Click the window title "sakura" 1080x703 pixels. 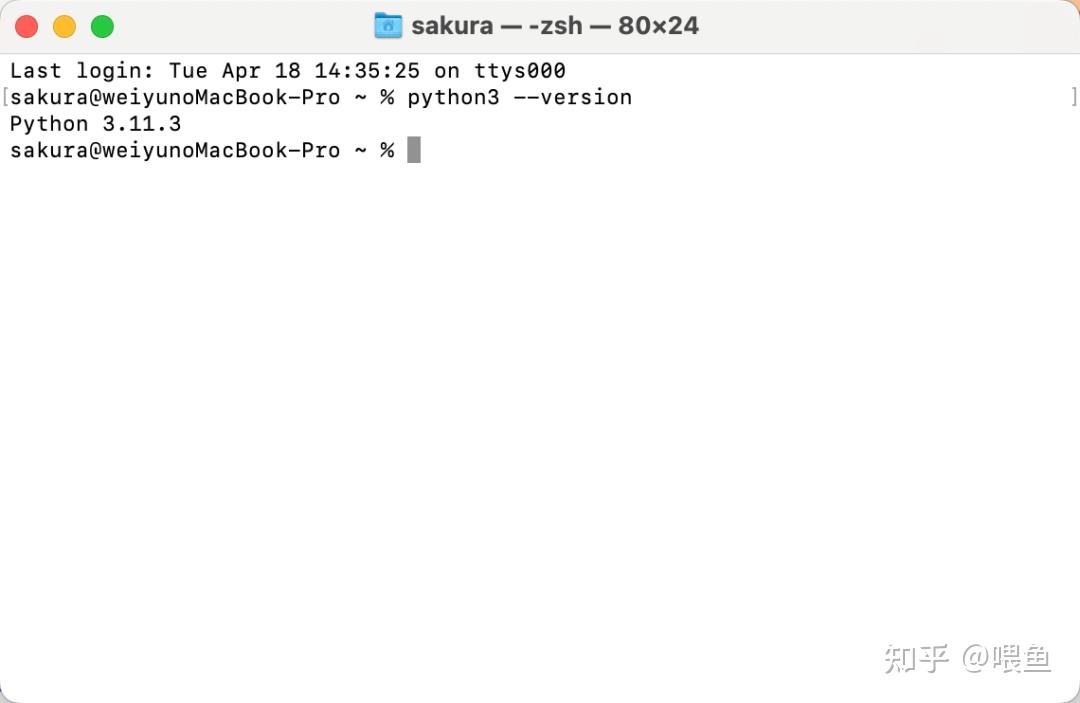452,26
